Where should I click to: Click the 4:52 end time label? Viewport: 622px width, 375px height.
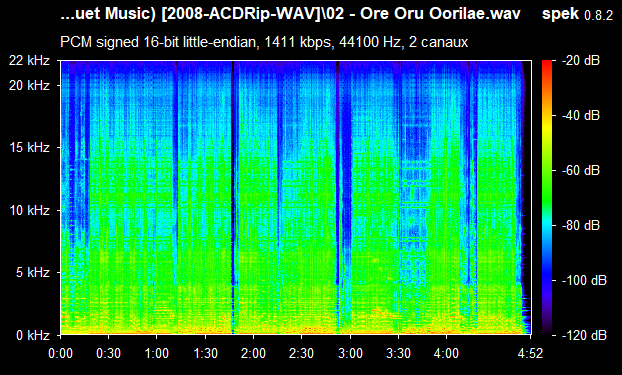tap(530, 353)
